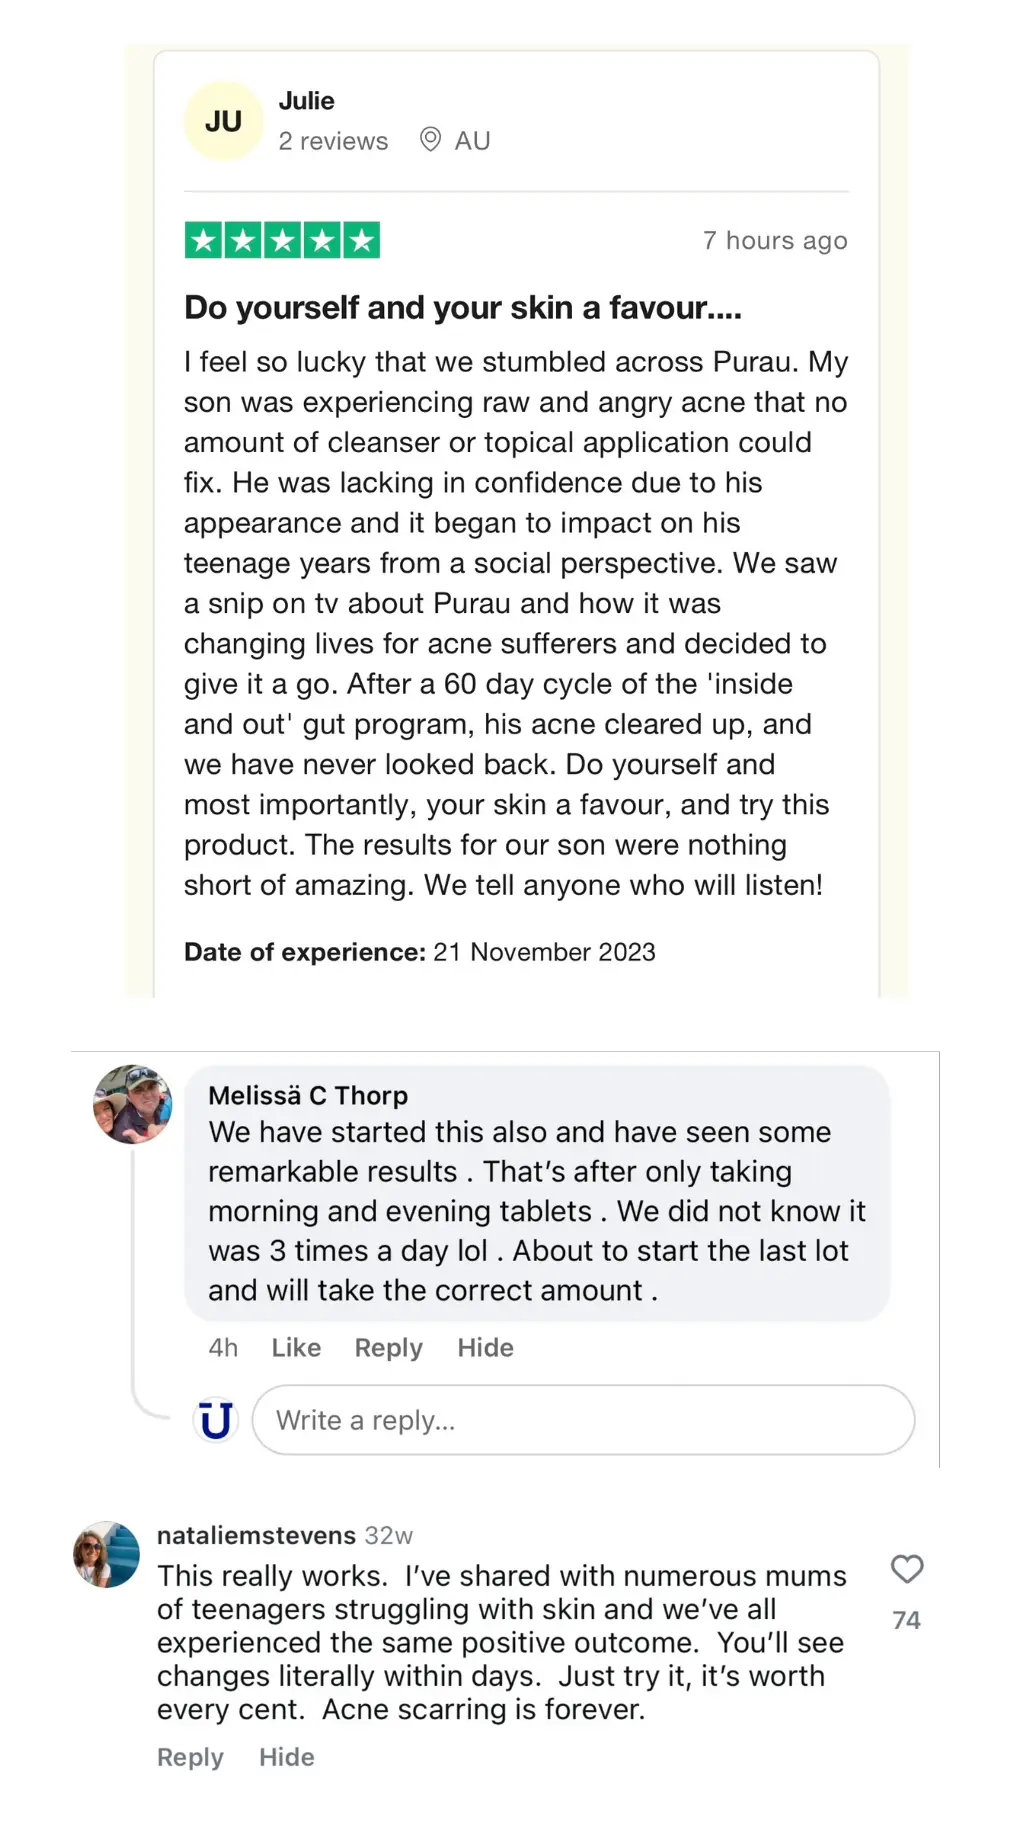Like Melissa C Thorp's comment
The width and height of the screenshot is (1011, 1833).
coord(296,1348)
